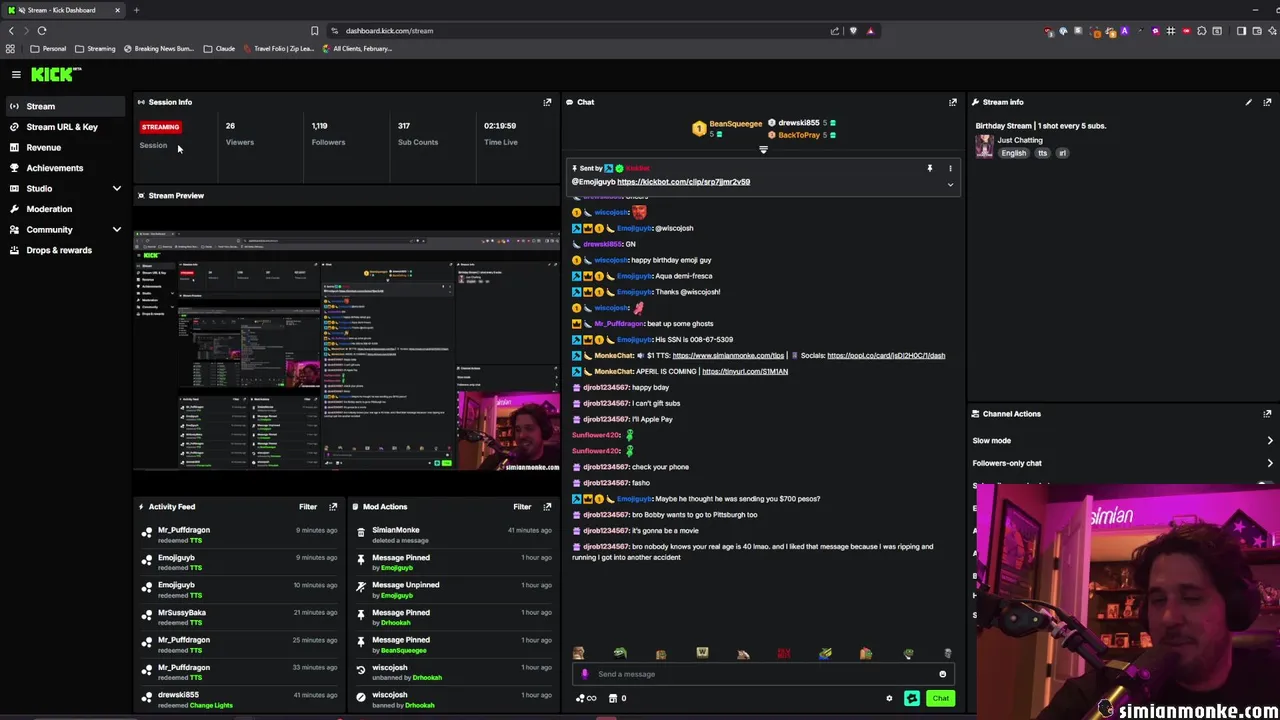The image size is (1280, 720).
Task: Select the green Pepe emote quick pick
Action: [x=620, y=653]
